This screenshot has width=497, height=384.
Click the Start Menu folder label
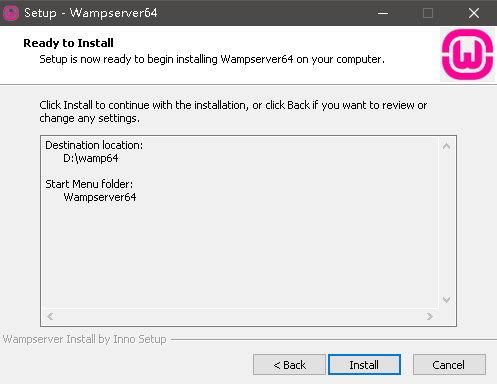(89, 184)
